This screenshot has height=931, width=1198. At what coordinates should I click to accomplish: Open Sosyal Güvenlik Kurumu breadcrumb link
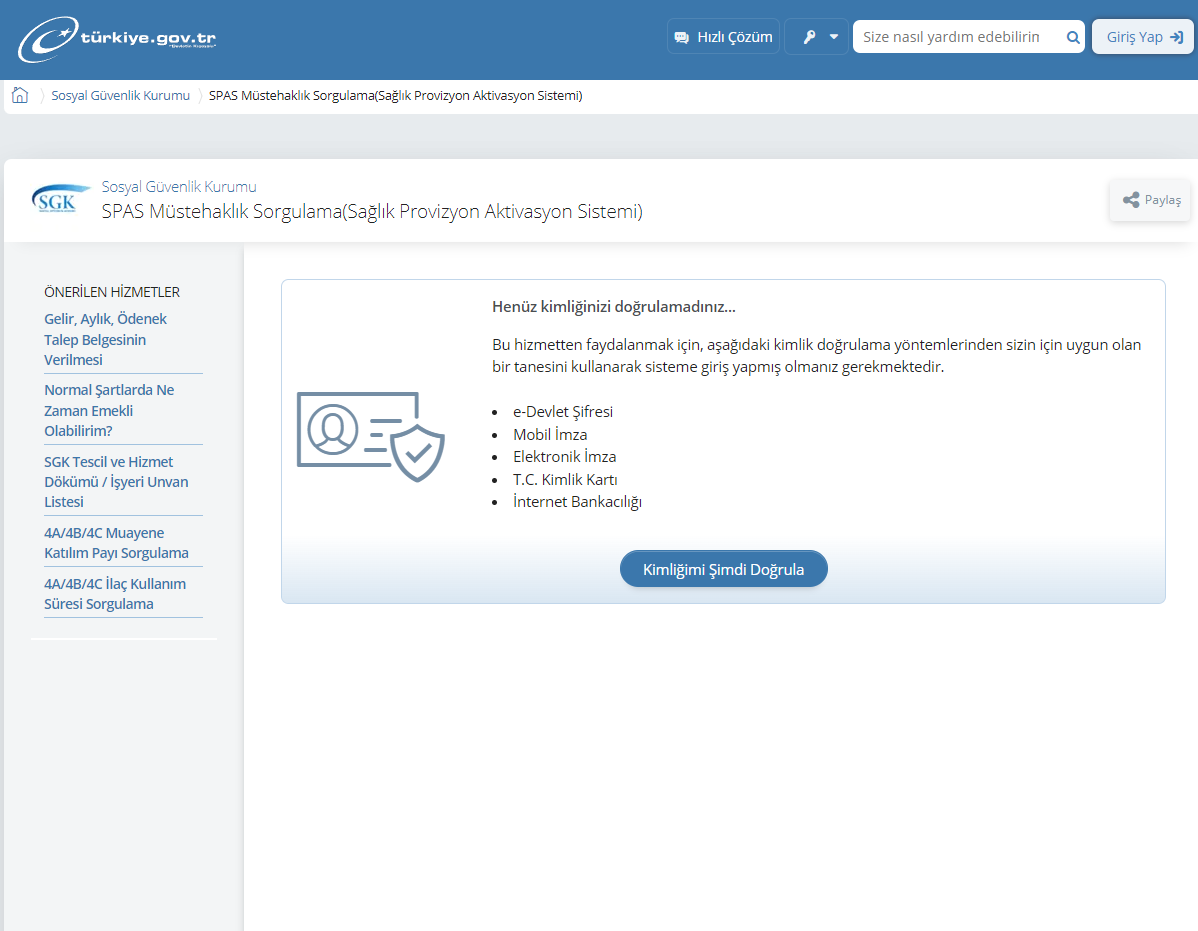click(x=121, y=95)
